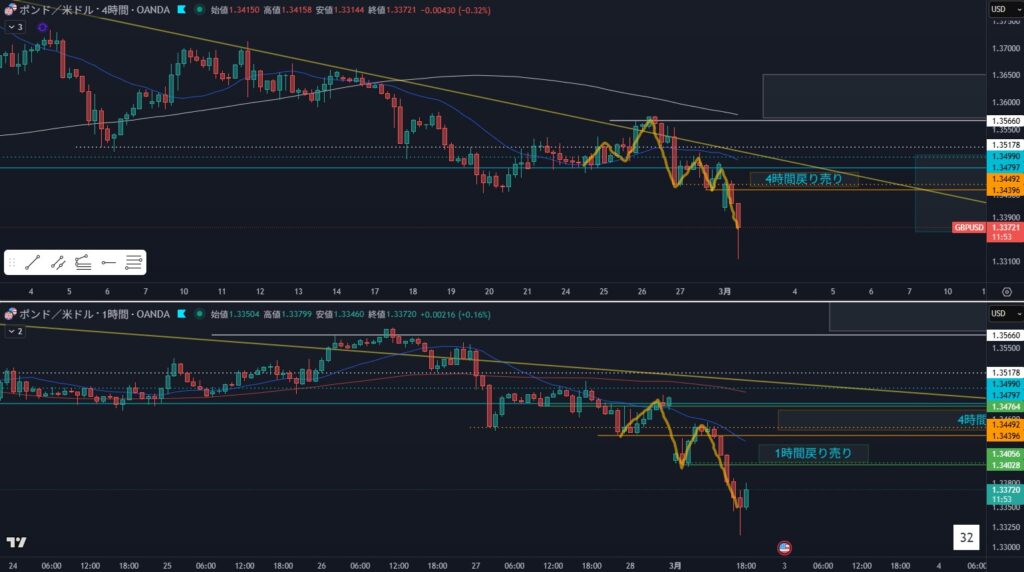This screenshot has width=1024, height=572.
Task: Select the trend line drawing tool
Action: pyautogui.click(x=32, y=263)
